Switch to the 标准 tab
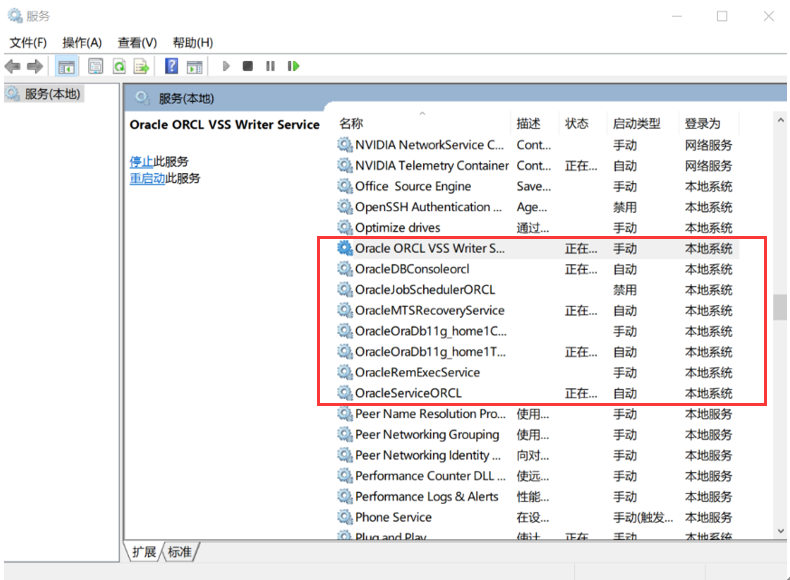This screenshot has width=790, height=580. [180, 552]
